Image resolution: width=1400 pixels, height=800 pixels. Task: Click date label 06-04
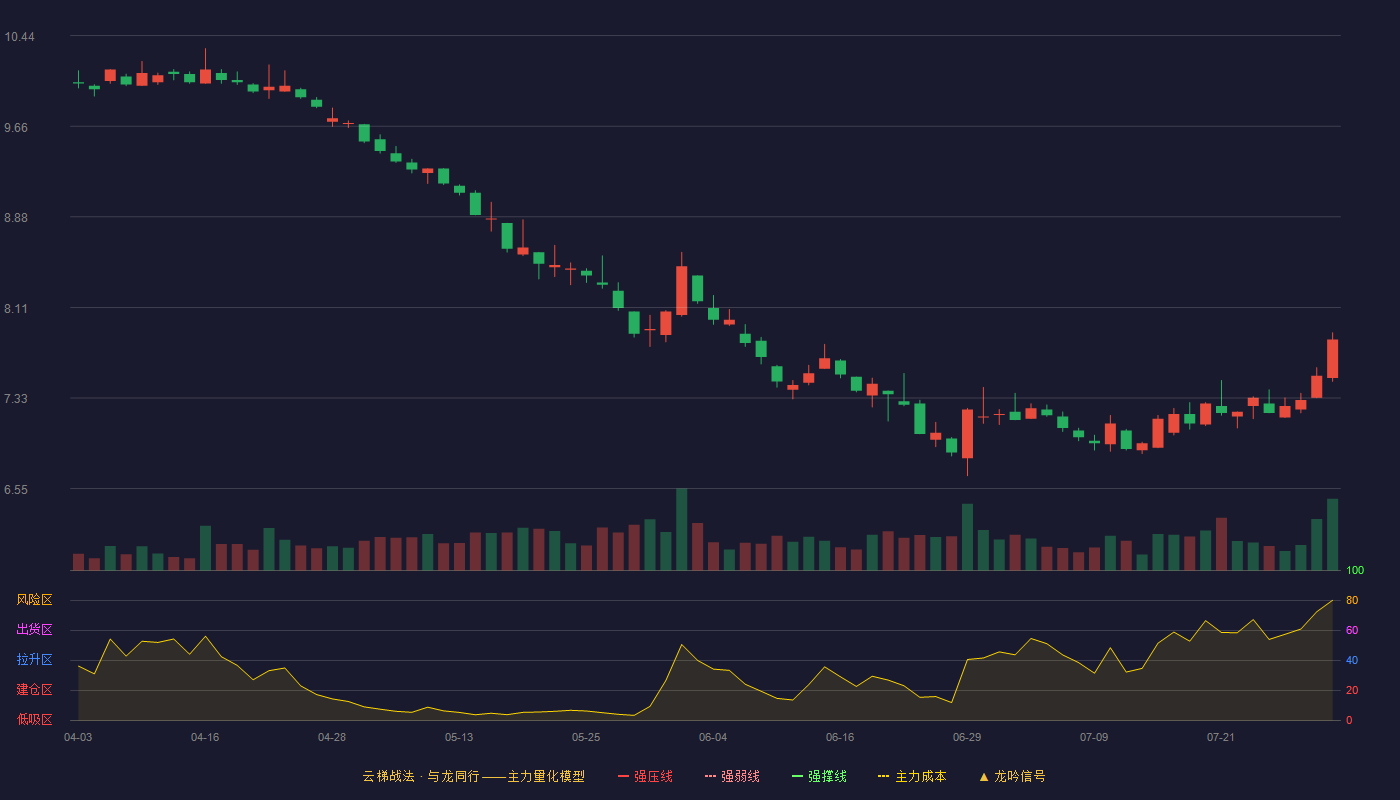pyautogui.click(x=713, y=737)
